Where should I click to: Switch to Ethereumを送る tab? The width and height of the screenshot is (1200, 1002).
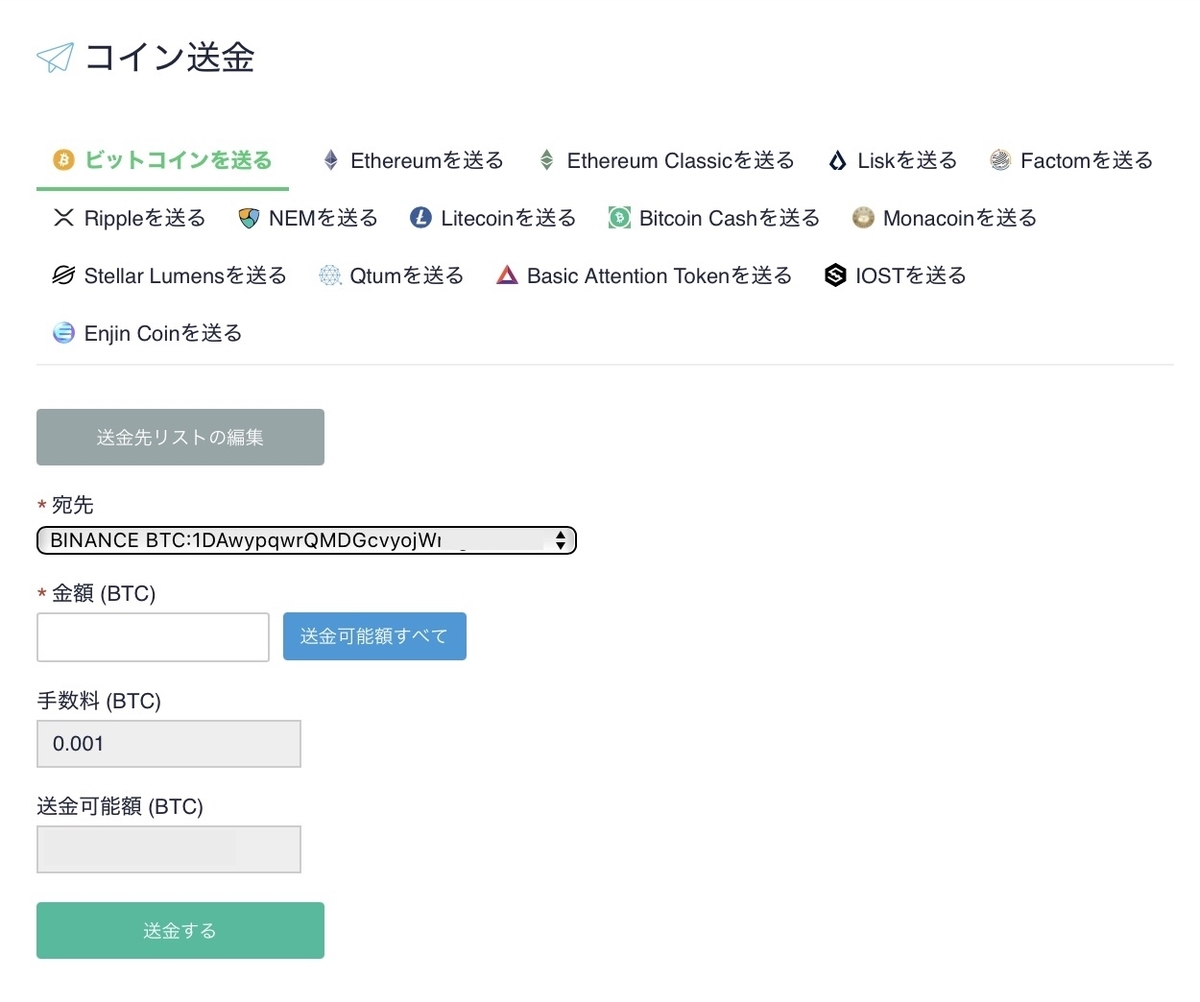tap(414, 160)
